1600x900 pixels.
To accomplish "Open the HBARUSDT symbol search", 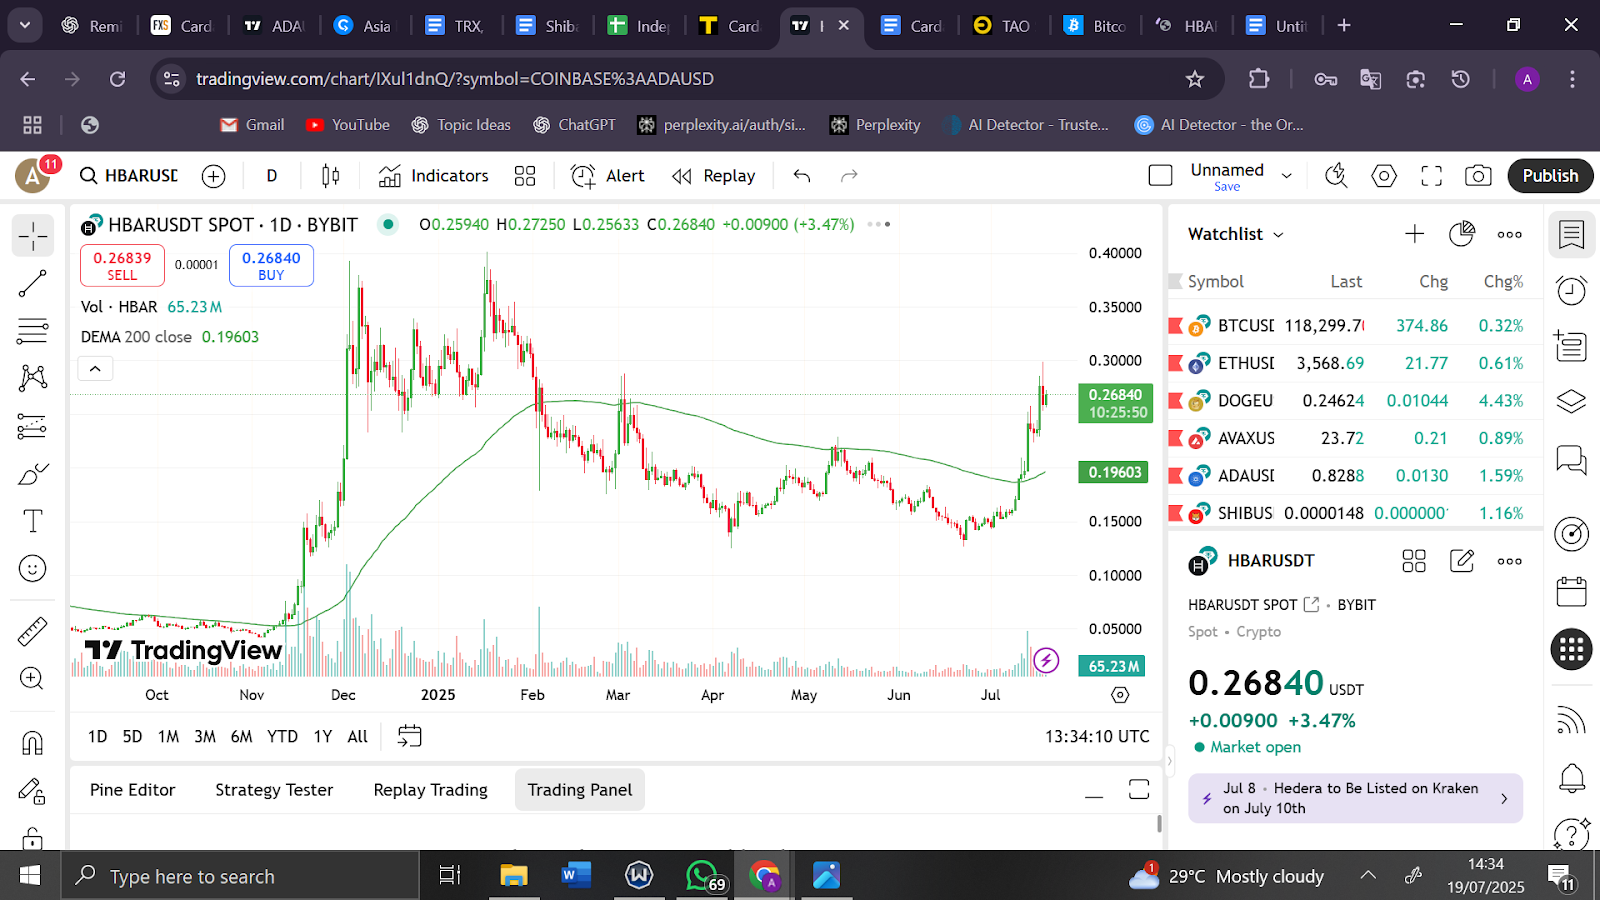I will (x=129, y=176).
